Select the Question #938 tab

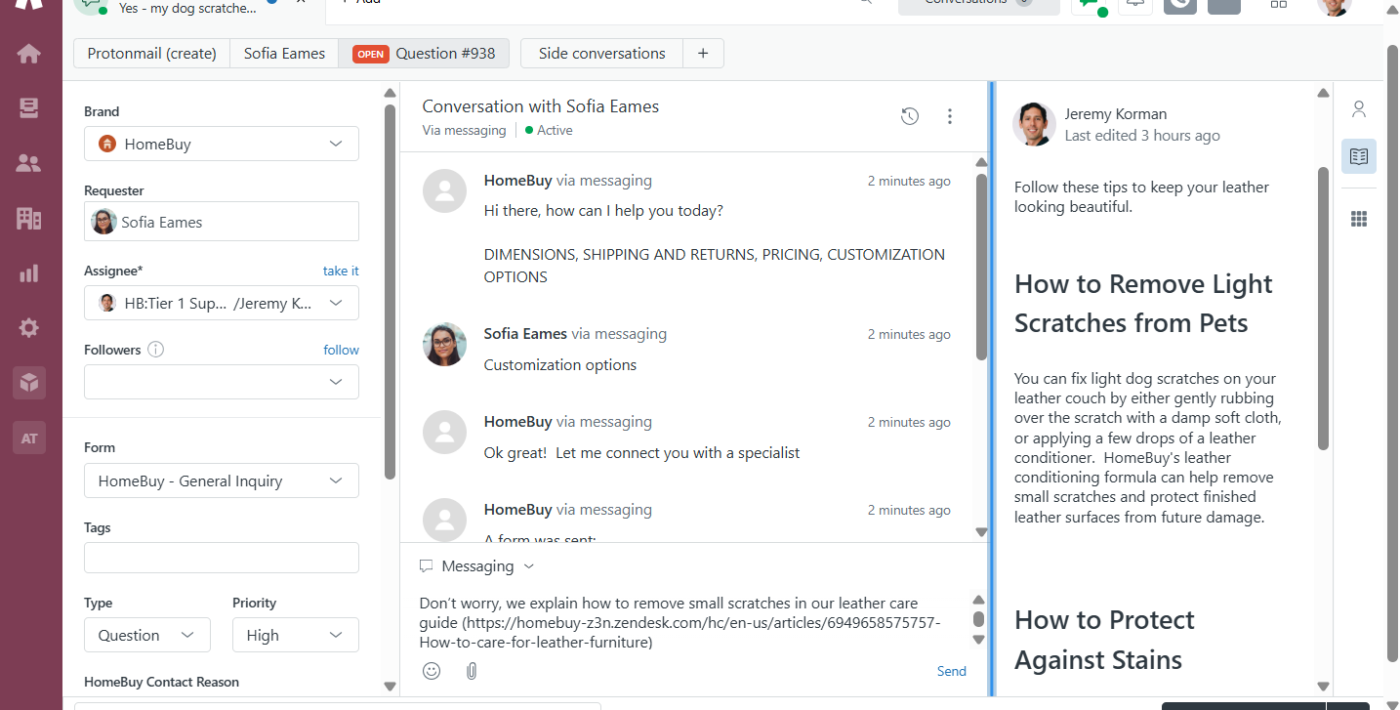pos(424,53)
